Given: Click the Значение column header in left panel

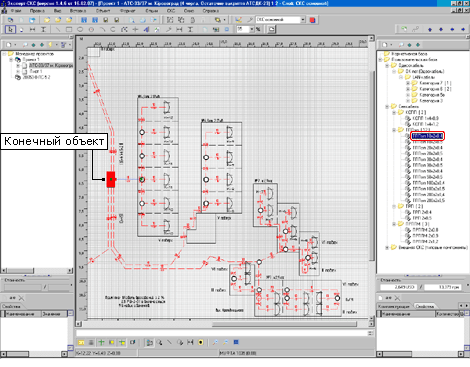Looking at the screenshot, I should [54, 314].
